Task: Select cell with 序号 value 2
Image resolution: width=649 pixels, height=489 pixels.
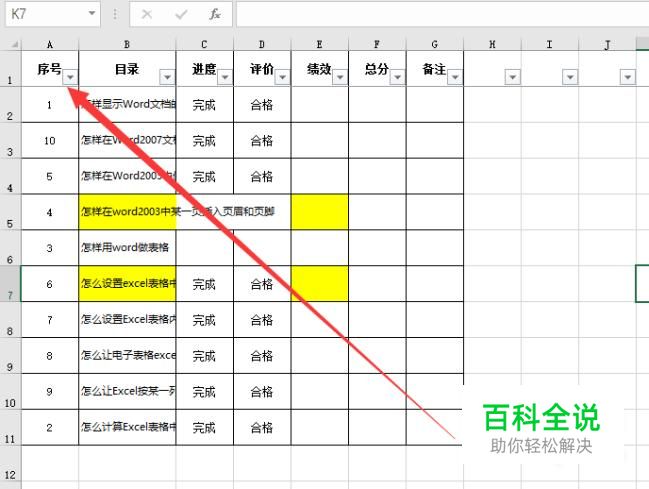Action: [50, 427]
